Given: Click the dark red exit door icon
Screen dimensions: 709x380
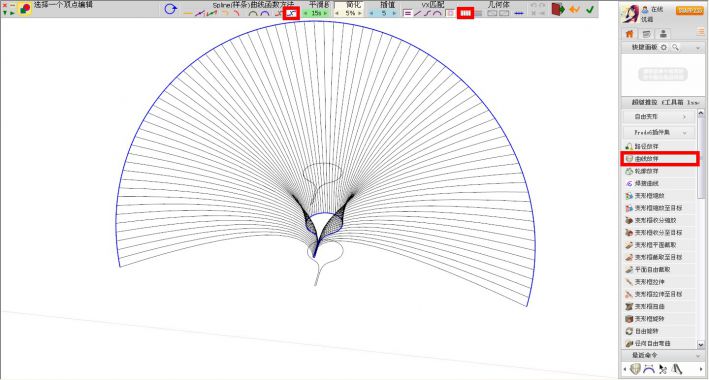Looking at the screenshot, I should click(558, 9).
